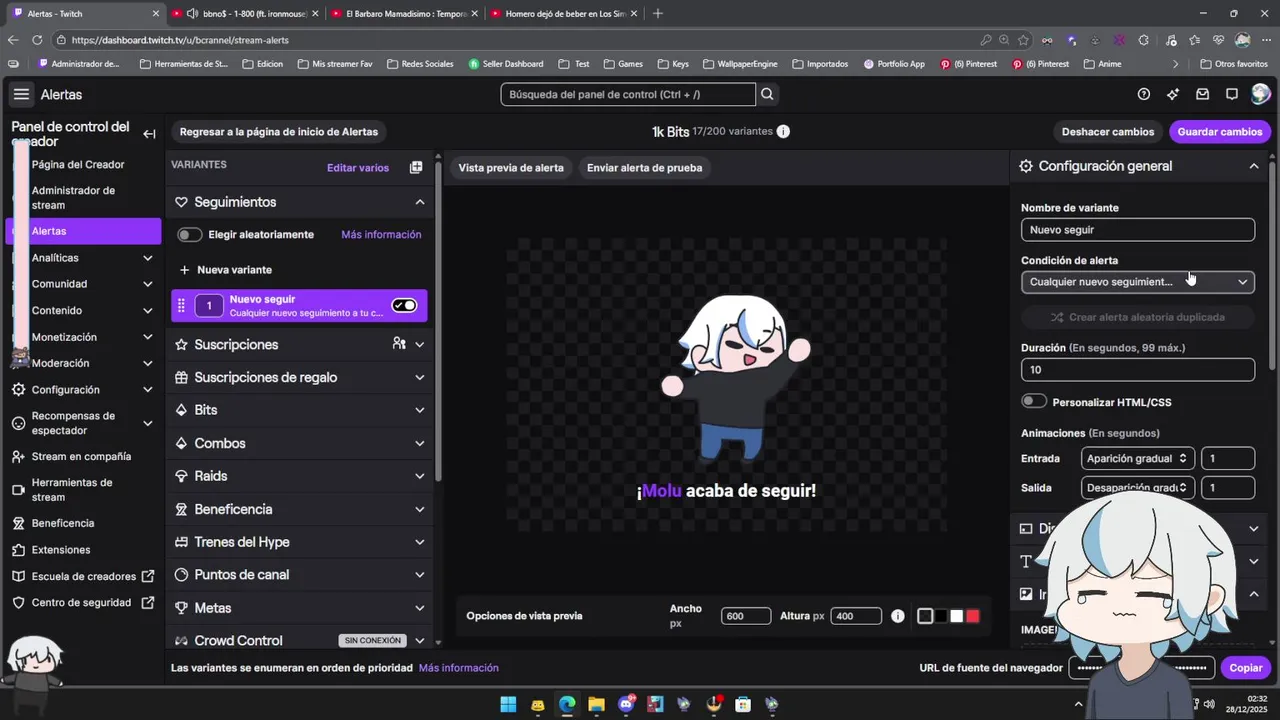Click Guardar cambios button
This screenshot has width=1280, height=720.
pos(1220,132)
